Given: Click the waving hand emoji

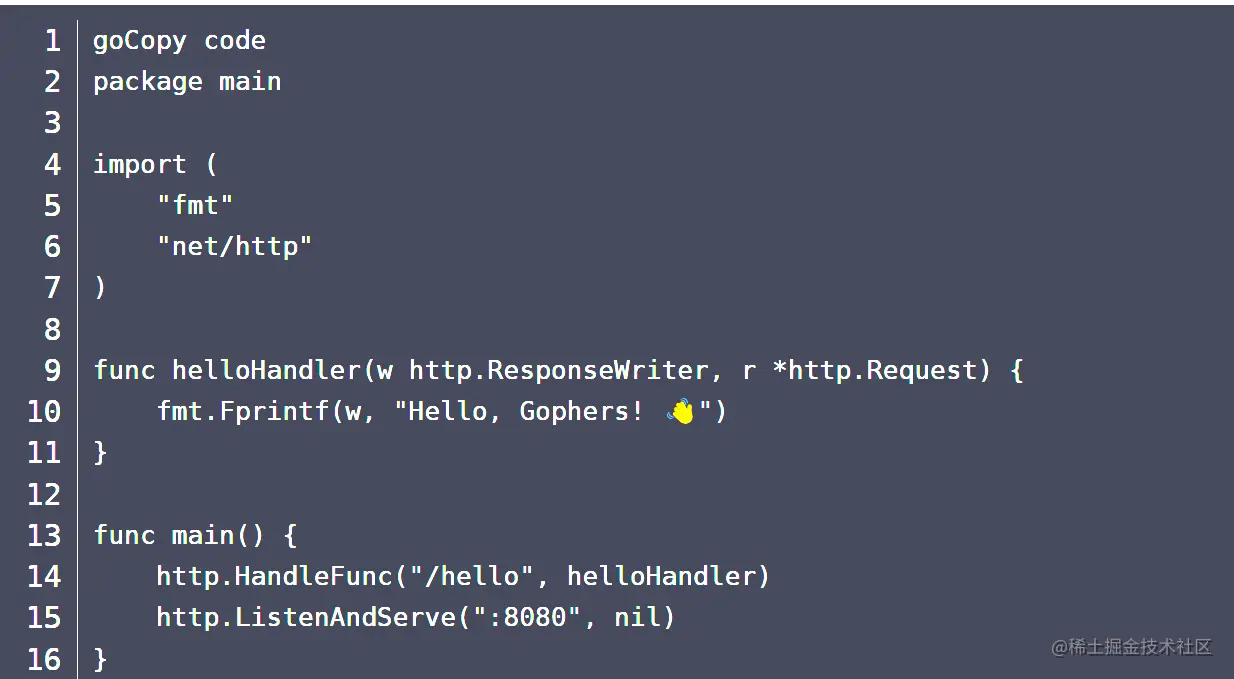Looking at the screenshot, I should point(681,411).
